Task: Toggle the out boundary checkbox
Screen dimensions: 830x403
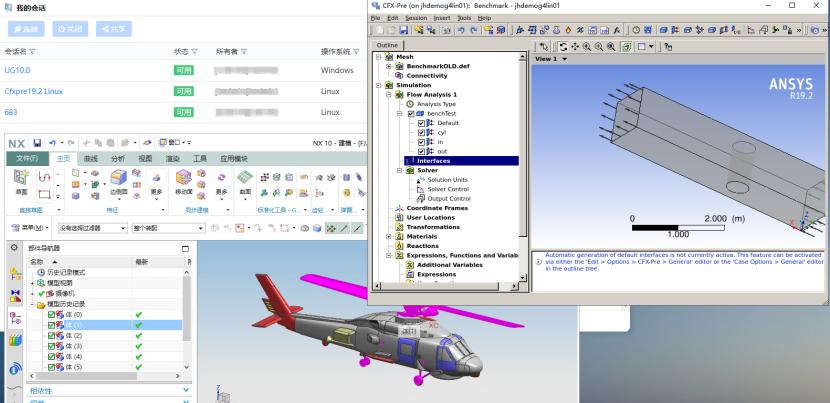Action: [x=421, y=151]
